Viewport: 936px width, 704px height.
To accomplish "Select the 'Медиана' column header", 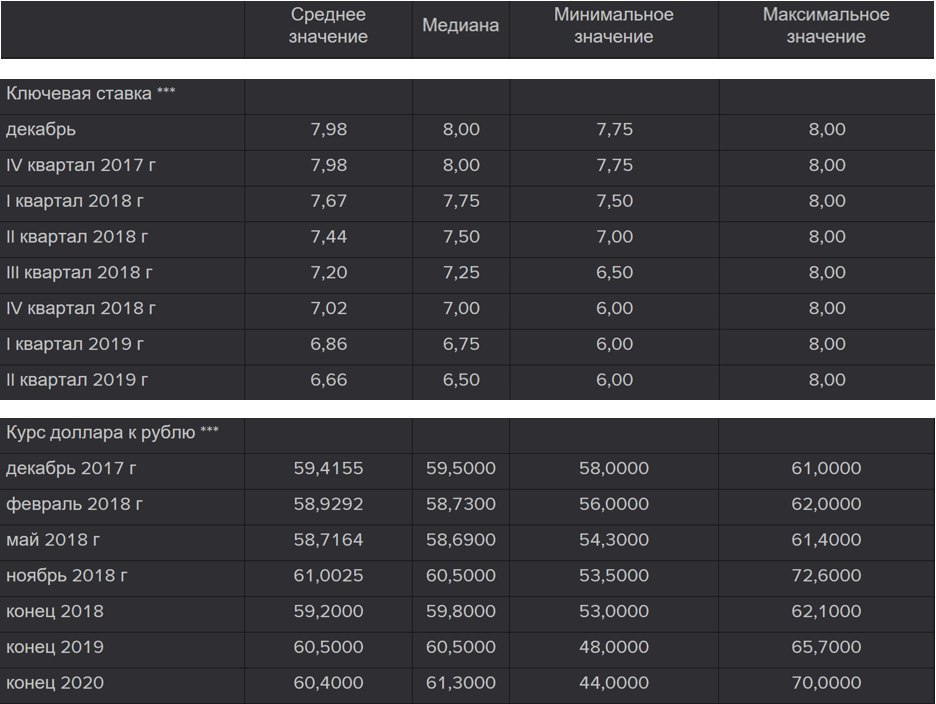I will (460, 25).
